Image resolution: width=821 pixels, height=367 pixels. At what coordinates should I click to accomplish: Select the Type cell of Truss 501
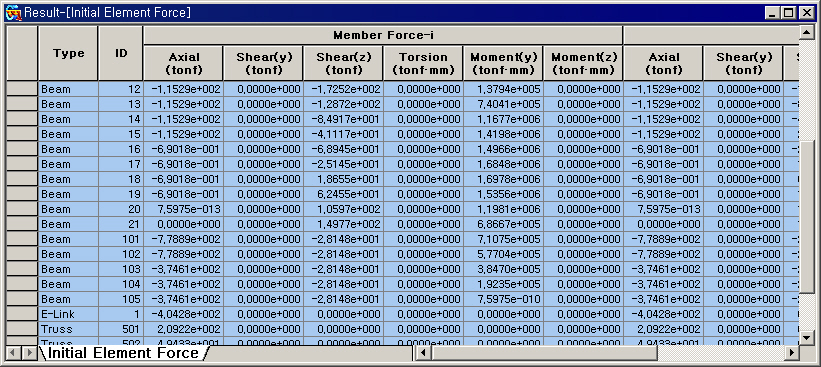(x=68, y=329)
